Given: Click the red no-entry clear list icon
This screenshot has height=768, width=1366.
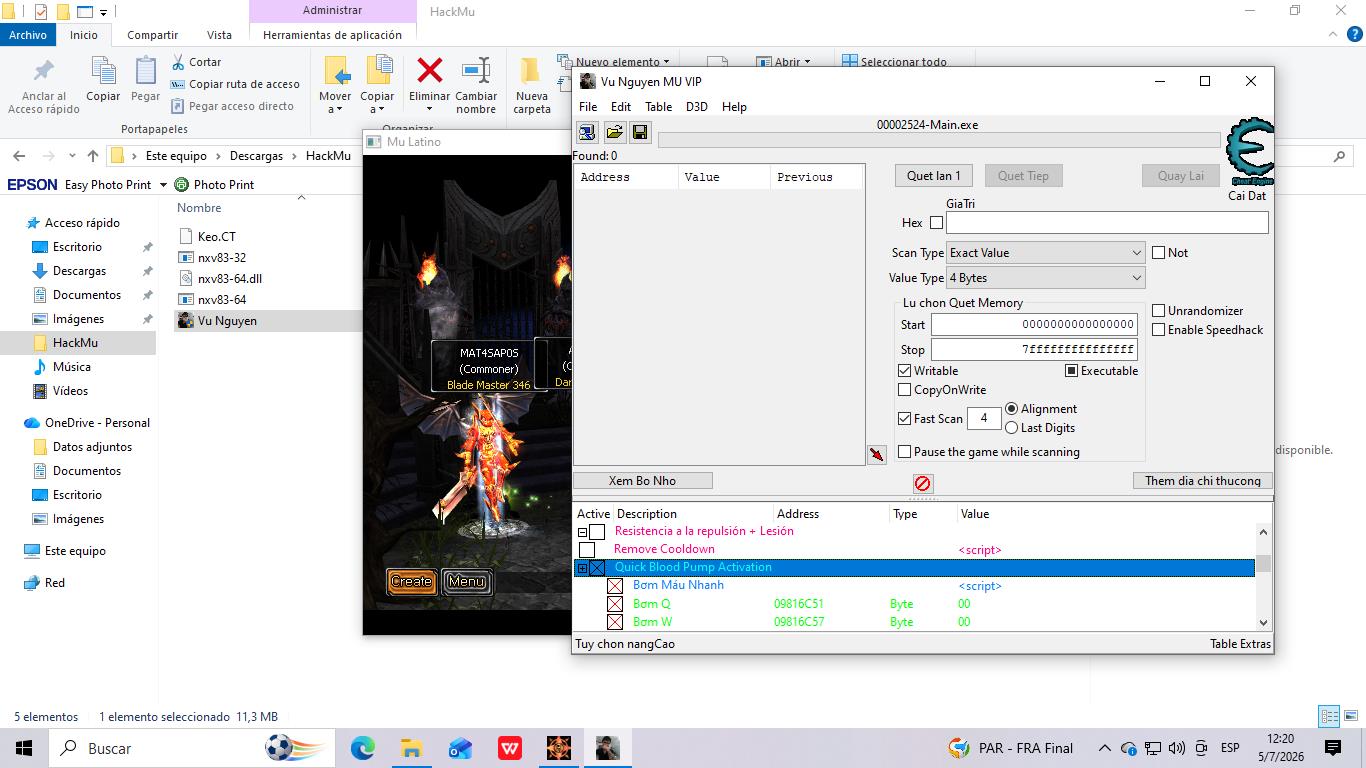Looking at the screenshot, I should 923,483.
